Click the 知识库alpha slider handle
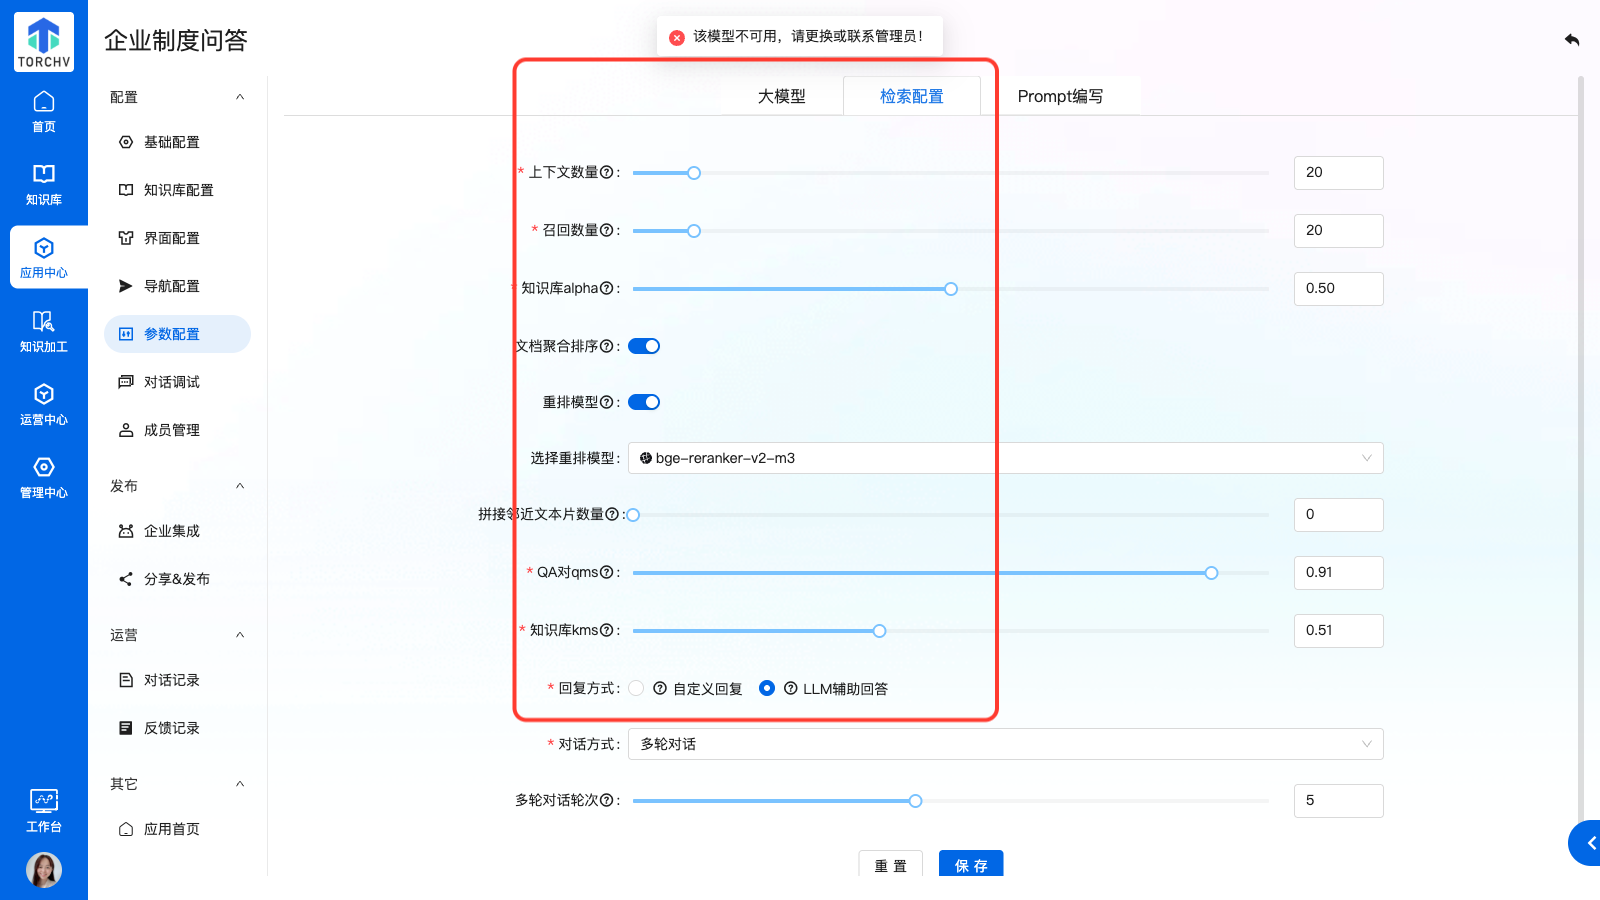1600x900 pixels. click(x=951, y=289)
